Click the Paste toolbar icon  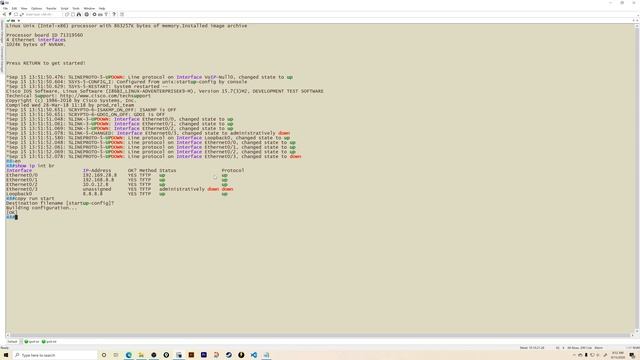(73, 14)
